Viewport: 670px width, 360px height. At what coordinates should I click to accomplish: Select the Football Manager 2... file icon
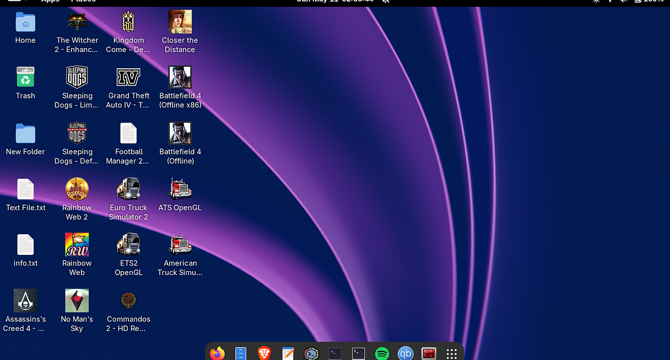tap(128, 133)
